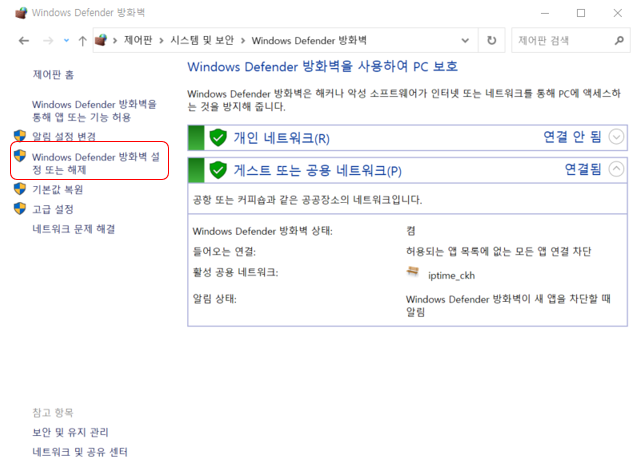Click shield icon beside 기본값 복원
The image size is (637, 470).
(20, 189)
